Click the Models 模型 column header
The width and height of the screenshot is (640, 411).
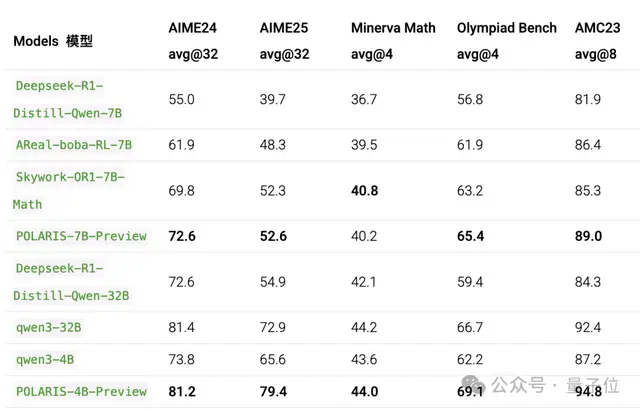click(x=53, y=42)
